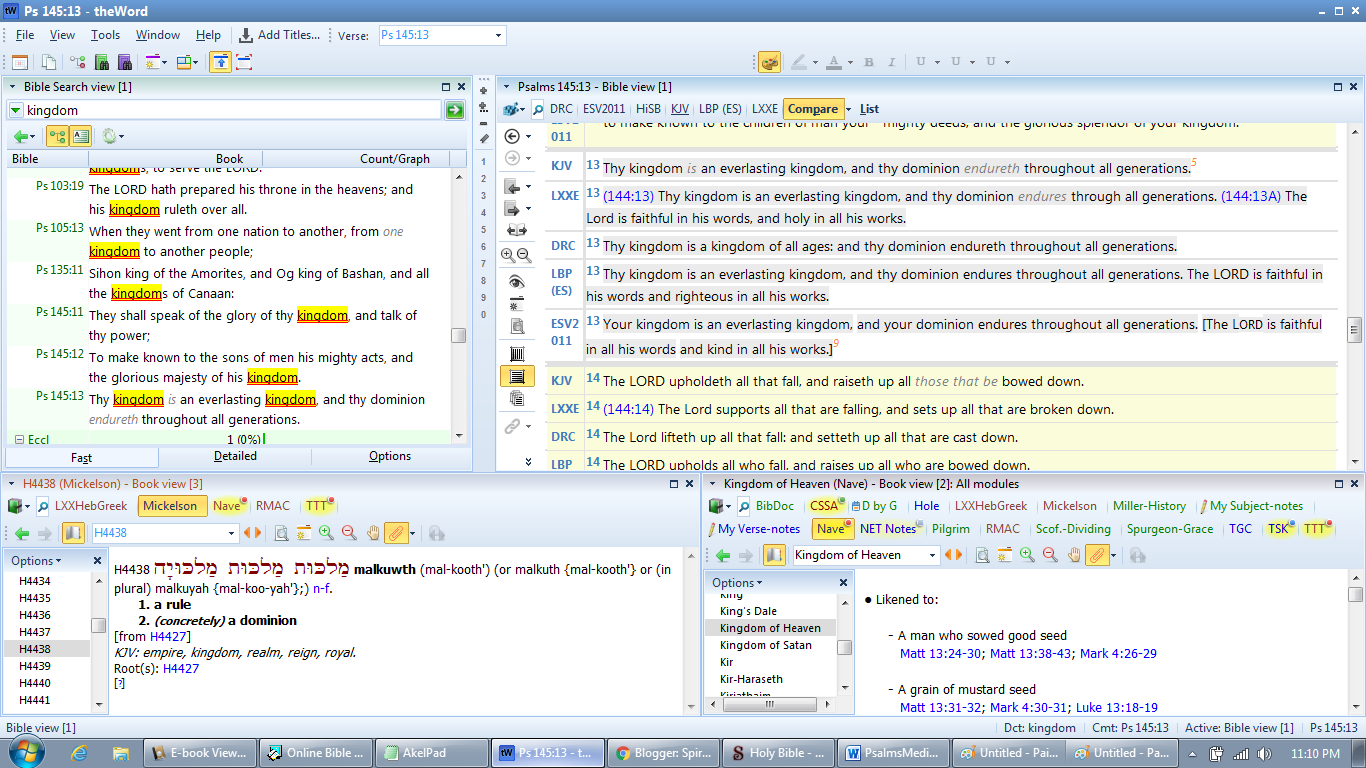Image resolution: width=1366 pixels, height=768 pixels.
Task: Toggle open book icon in Mickelson book view
Action: click(x=74, y=533)
